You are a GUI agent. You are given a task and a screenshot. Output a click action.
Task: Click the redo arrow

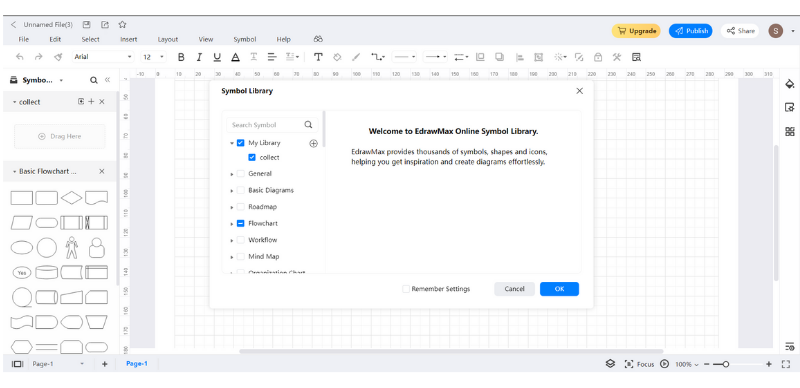39,57
